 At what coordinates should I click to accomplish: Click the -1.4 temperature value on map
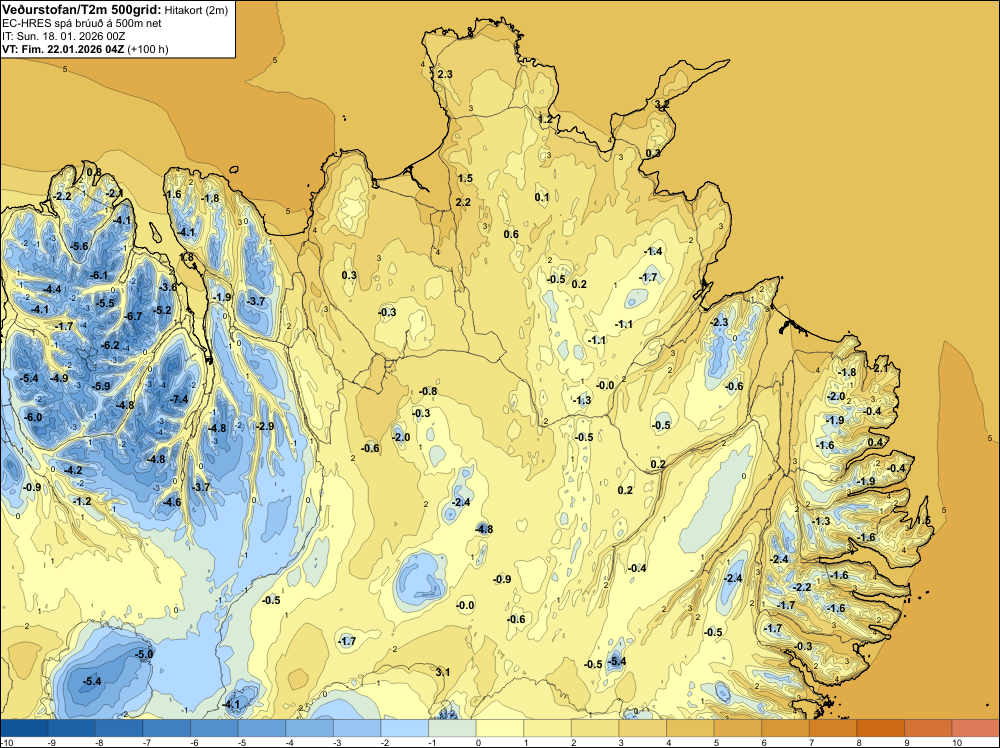pos(654,251)
